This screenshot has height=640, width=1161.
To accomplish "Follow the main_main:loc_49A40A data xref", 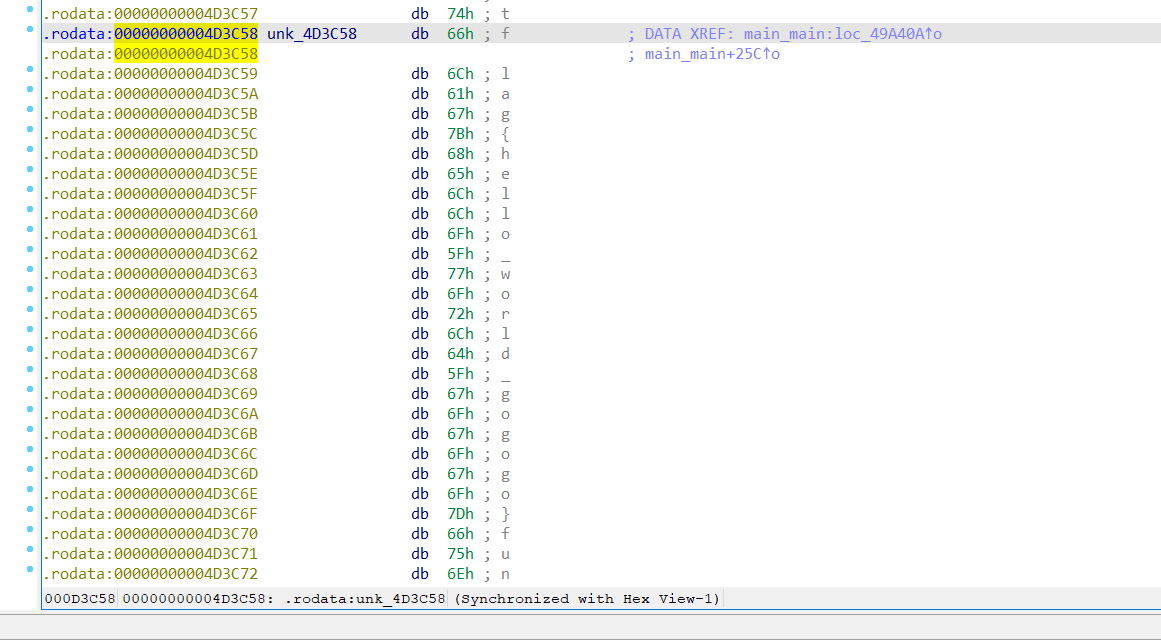I will 842,34.
